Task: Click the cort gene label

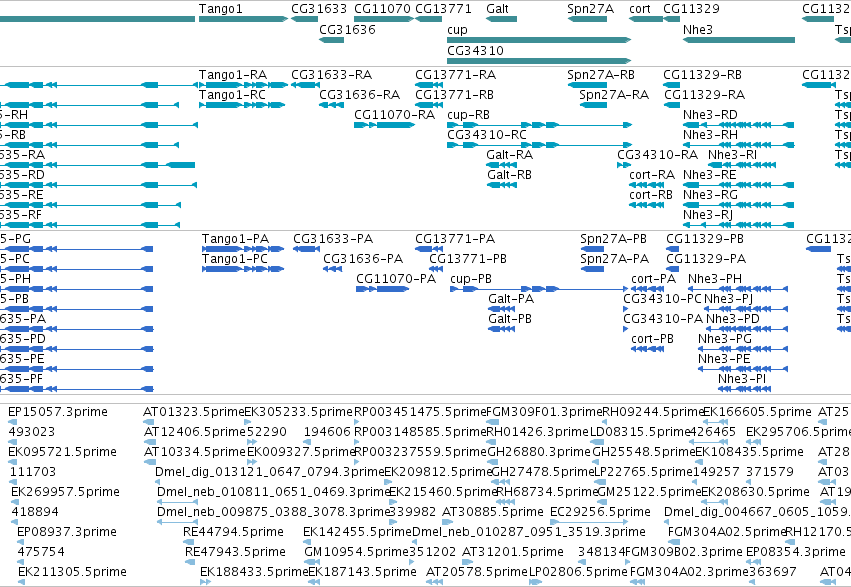Action: [640, 9]
